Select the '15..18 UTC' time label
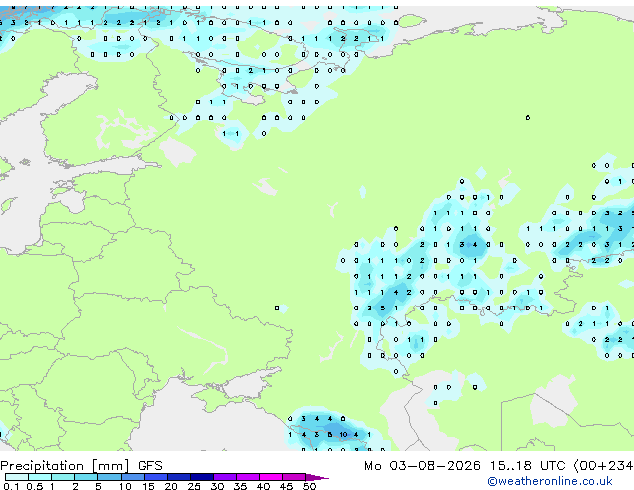The height and width of the screenshot is (490, 634). [527, 466]
